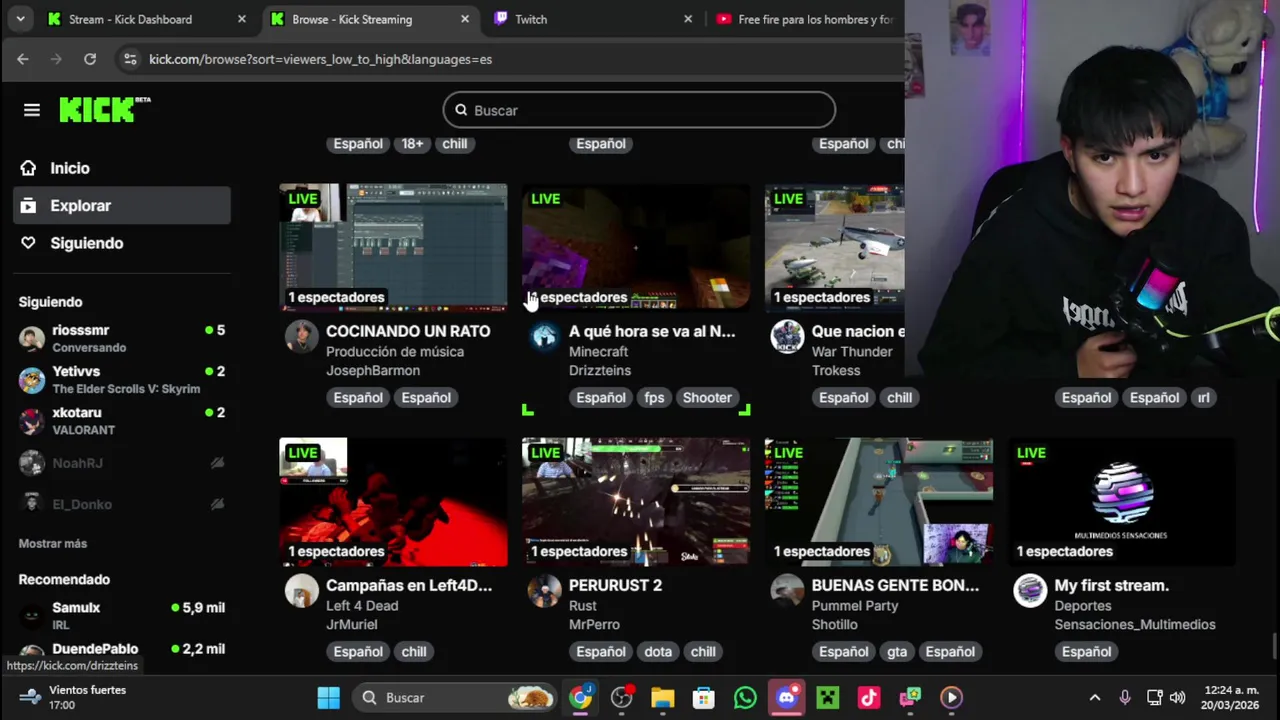Open riossmmr followed channel
Viewport: 1280px width, 720px height.
122,338
